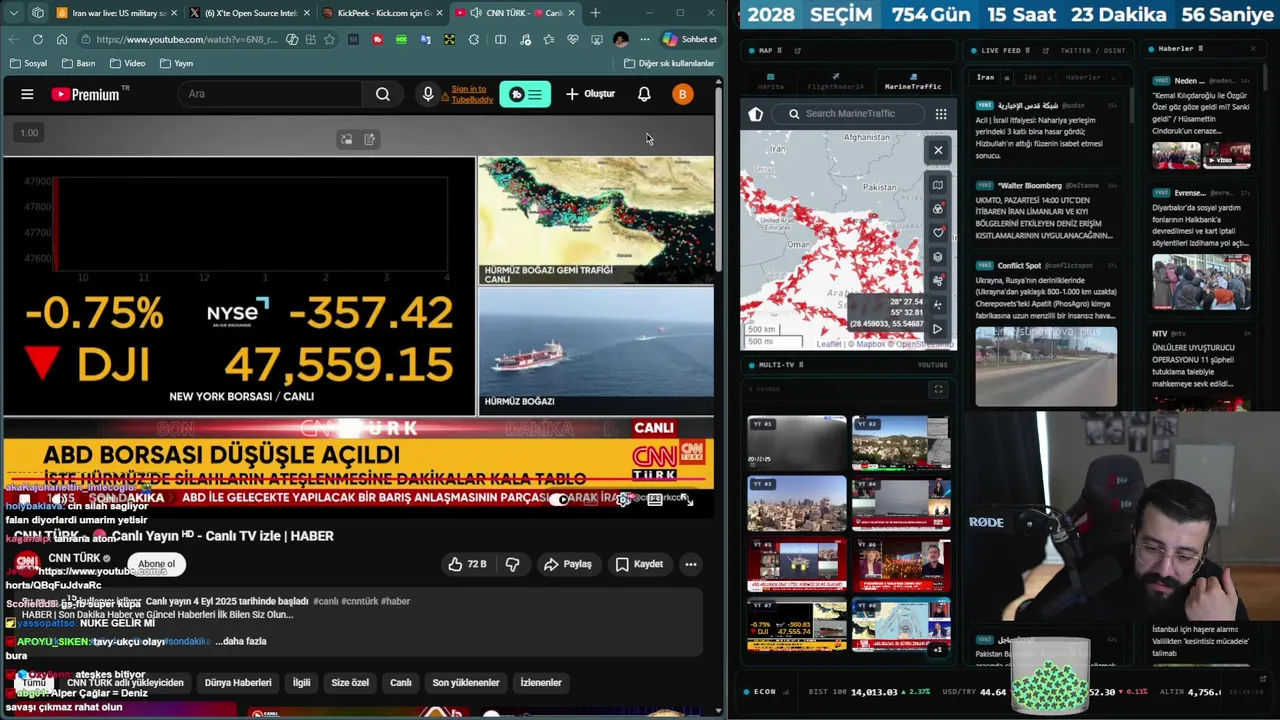Switch to the 'Harita' map tab
The height and width of the screenshot is (720, 1280).
[x=771, y=82]
